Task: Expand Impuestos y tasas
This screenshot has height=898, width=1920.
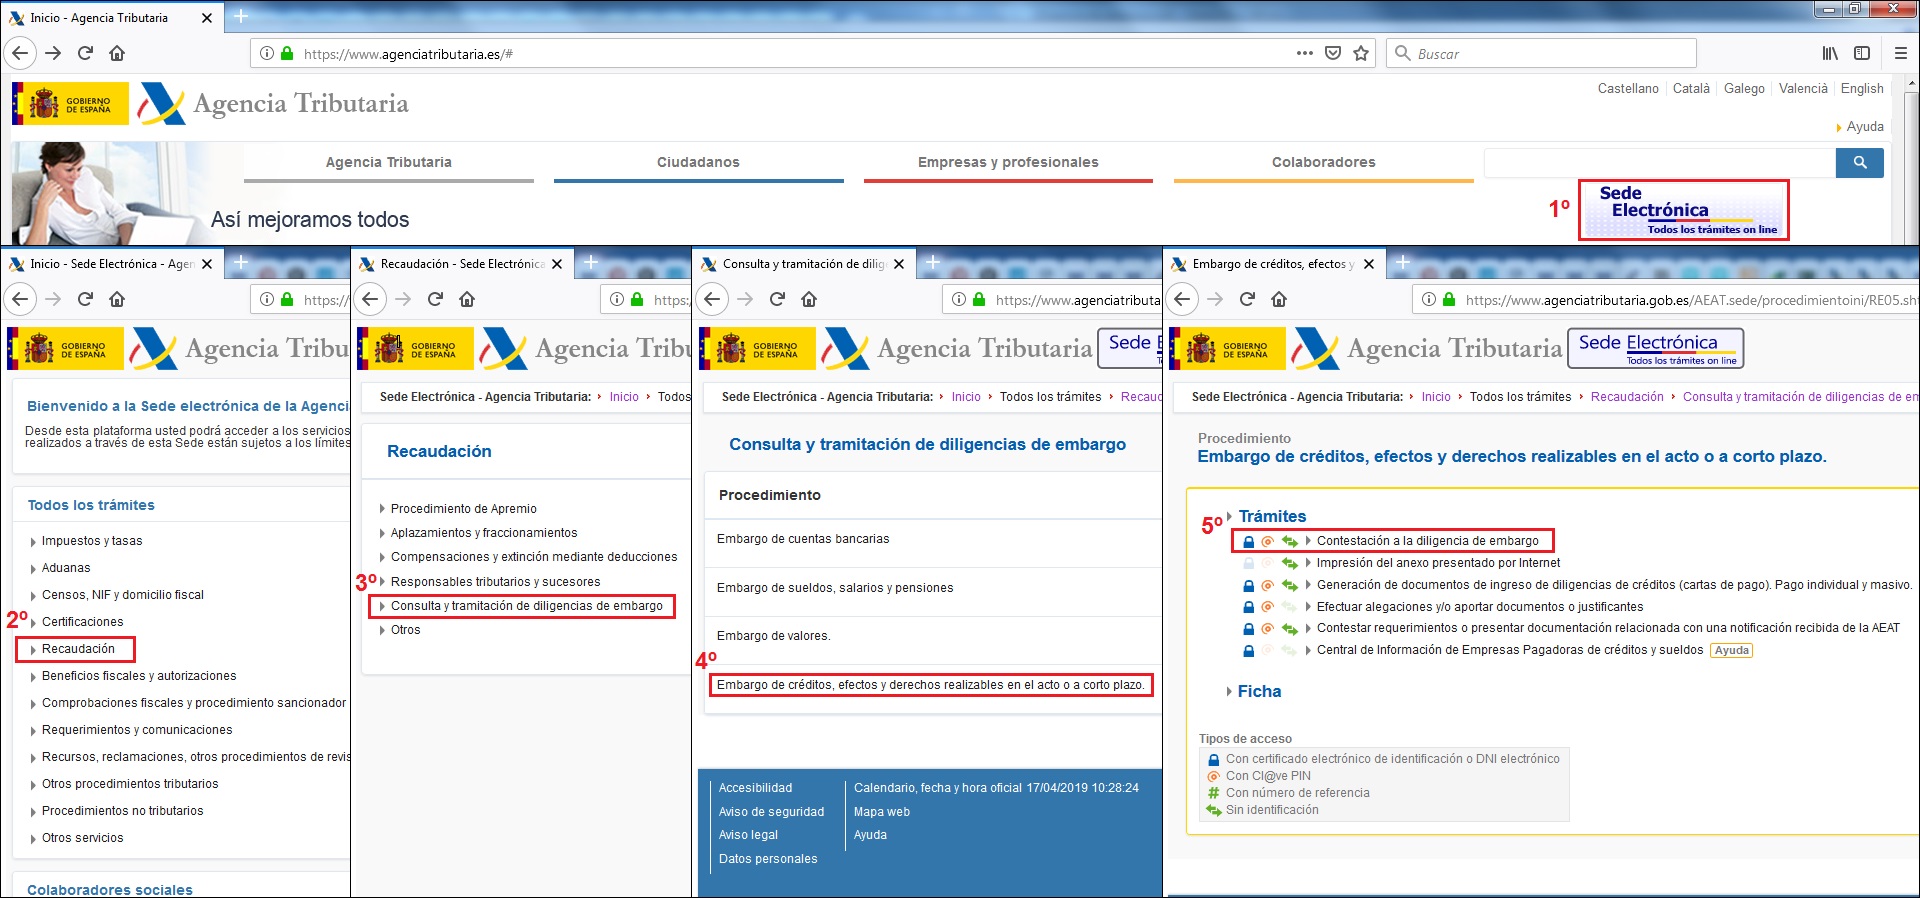Action: click(x=92, y=541)
